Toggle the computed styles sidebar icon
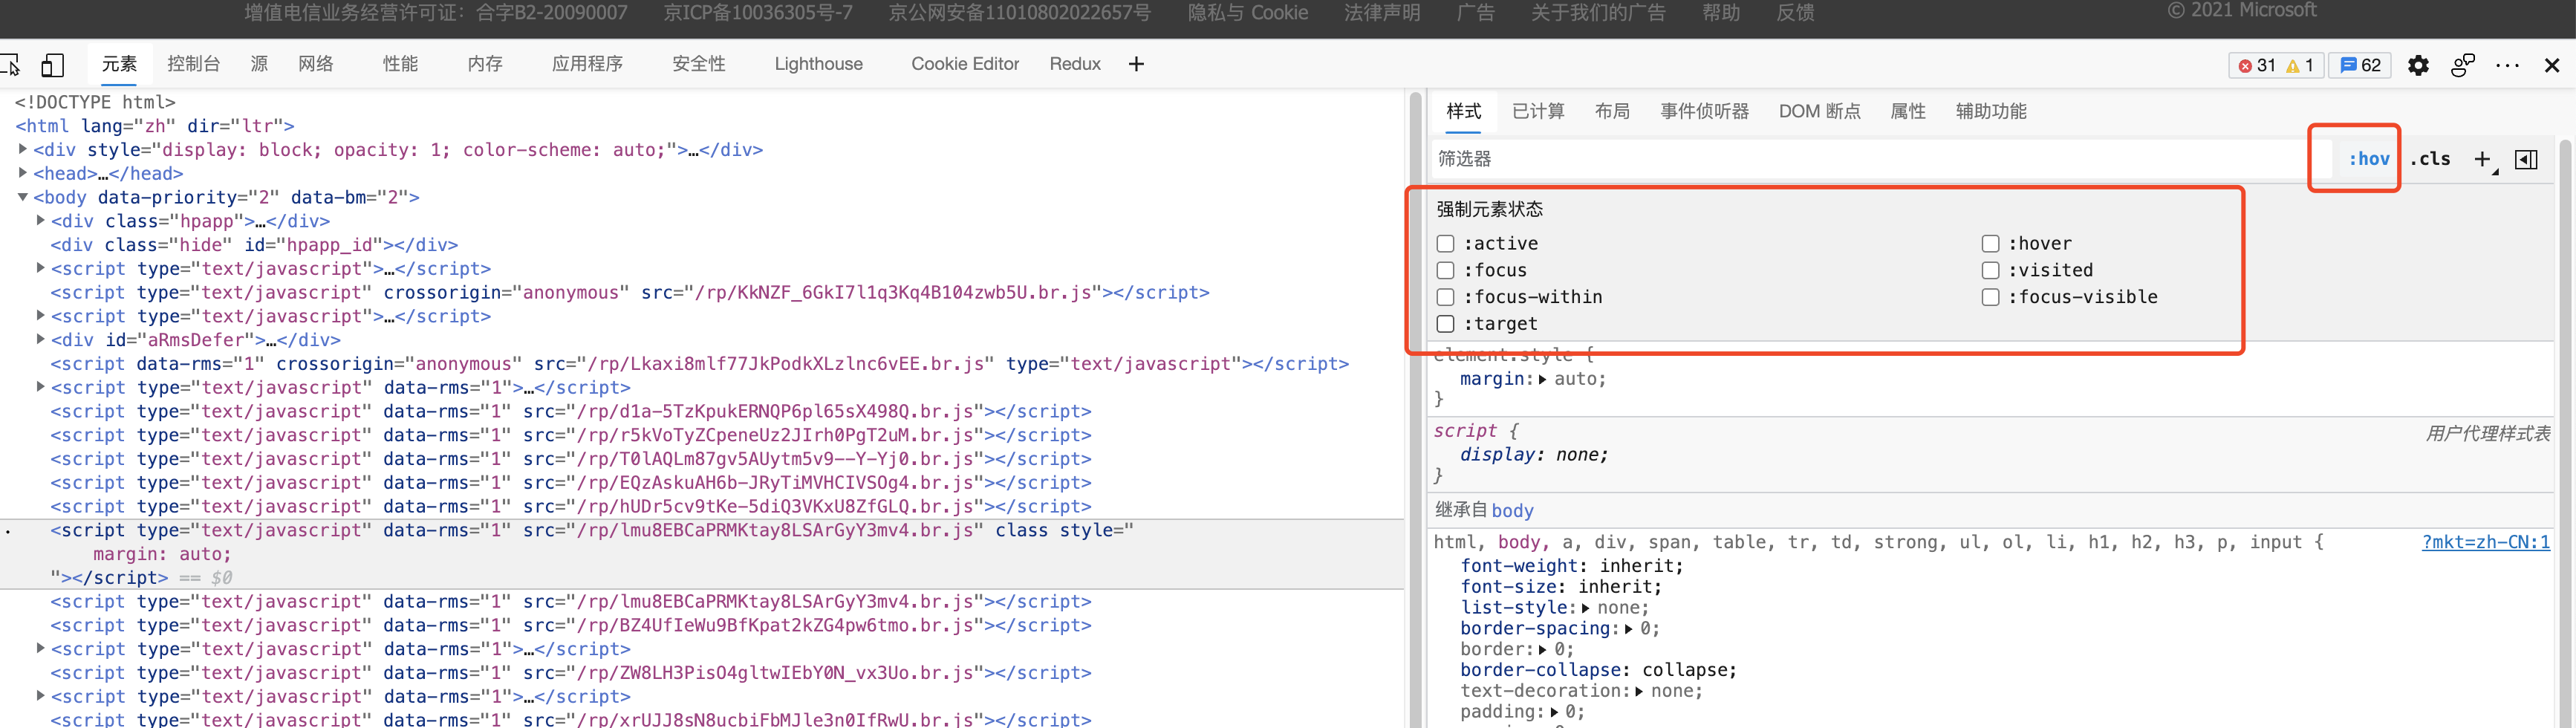 click(x=2526, y=159)
